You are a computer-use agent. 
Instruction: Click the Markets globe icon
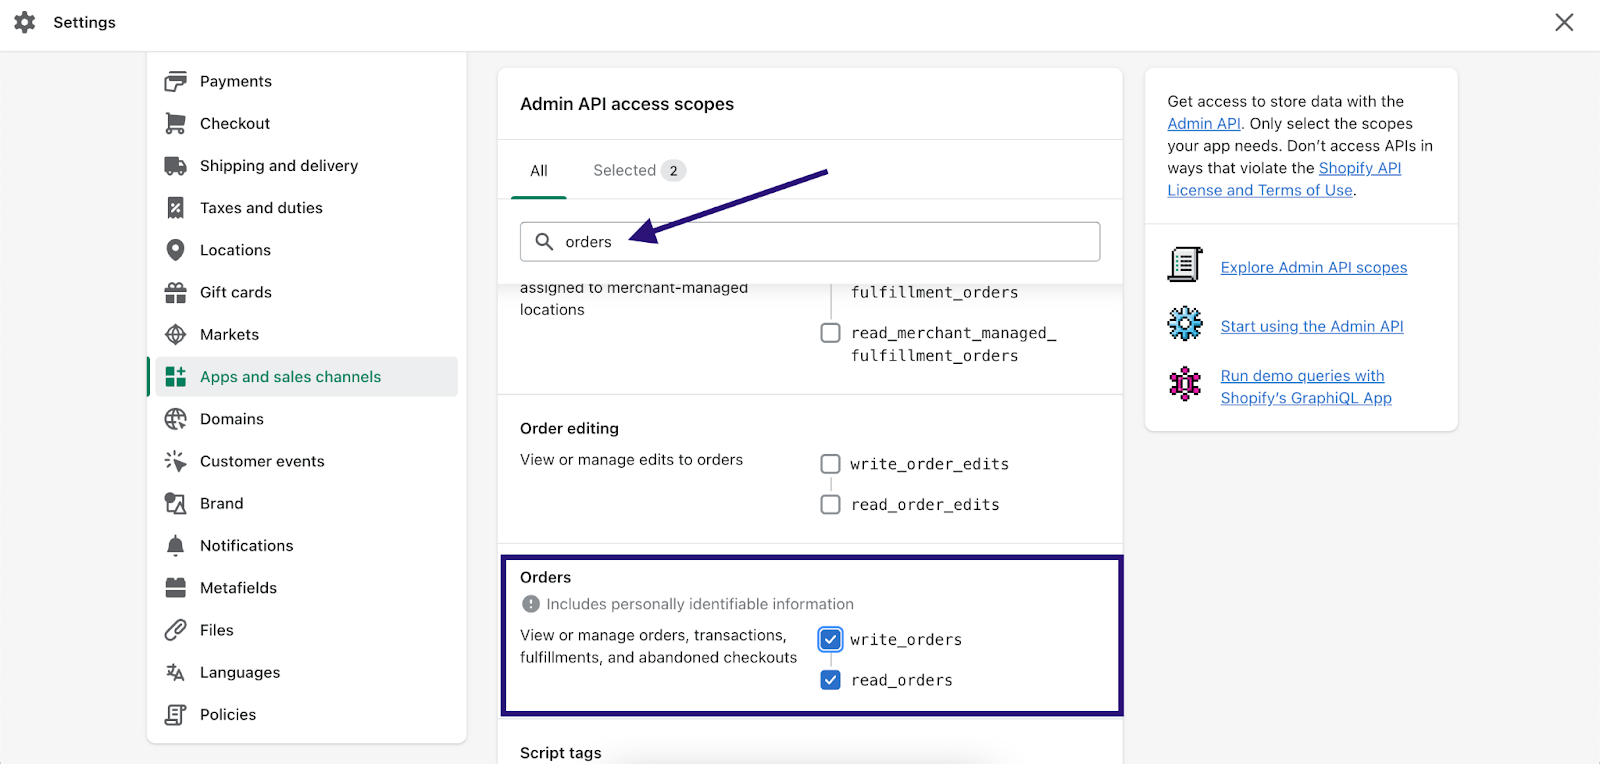coord(176,334)
